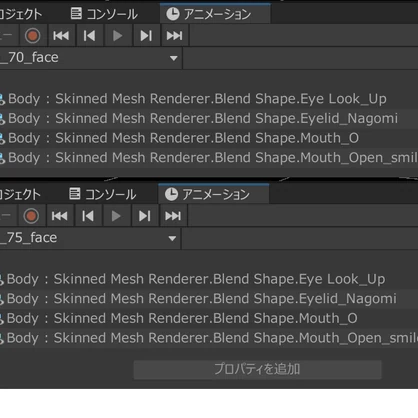Screen dimensions: 418x418
Task: Click the プロパティを追加 button
Action: [x=257, y=369]
